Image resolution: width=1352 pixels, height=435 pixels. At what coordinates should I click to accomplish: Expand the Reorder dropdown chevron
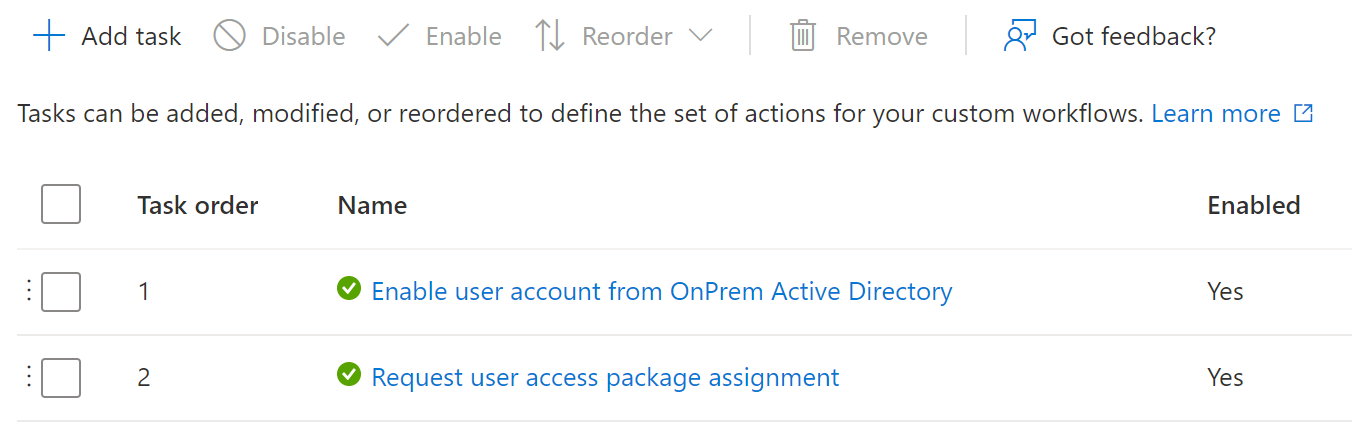click(x=701, y=37)
